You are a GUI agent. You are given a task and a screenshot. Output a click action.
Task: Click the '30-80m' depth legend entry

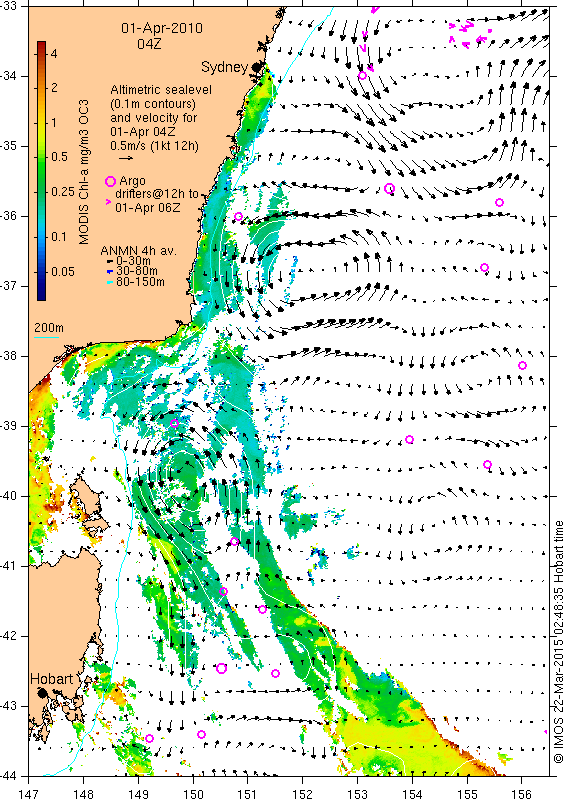click(137, 271)
